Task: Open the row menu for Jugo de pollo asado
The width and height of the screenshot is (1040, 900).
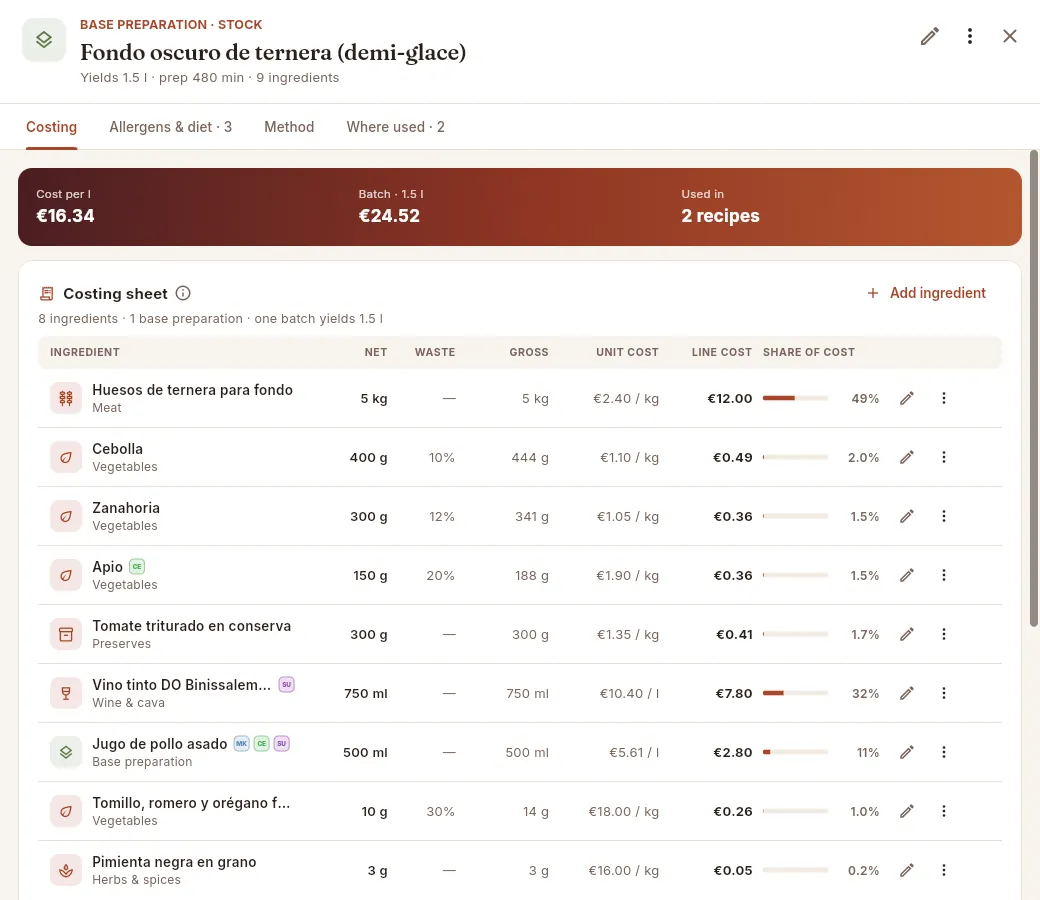Action: pos(944,752)
